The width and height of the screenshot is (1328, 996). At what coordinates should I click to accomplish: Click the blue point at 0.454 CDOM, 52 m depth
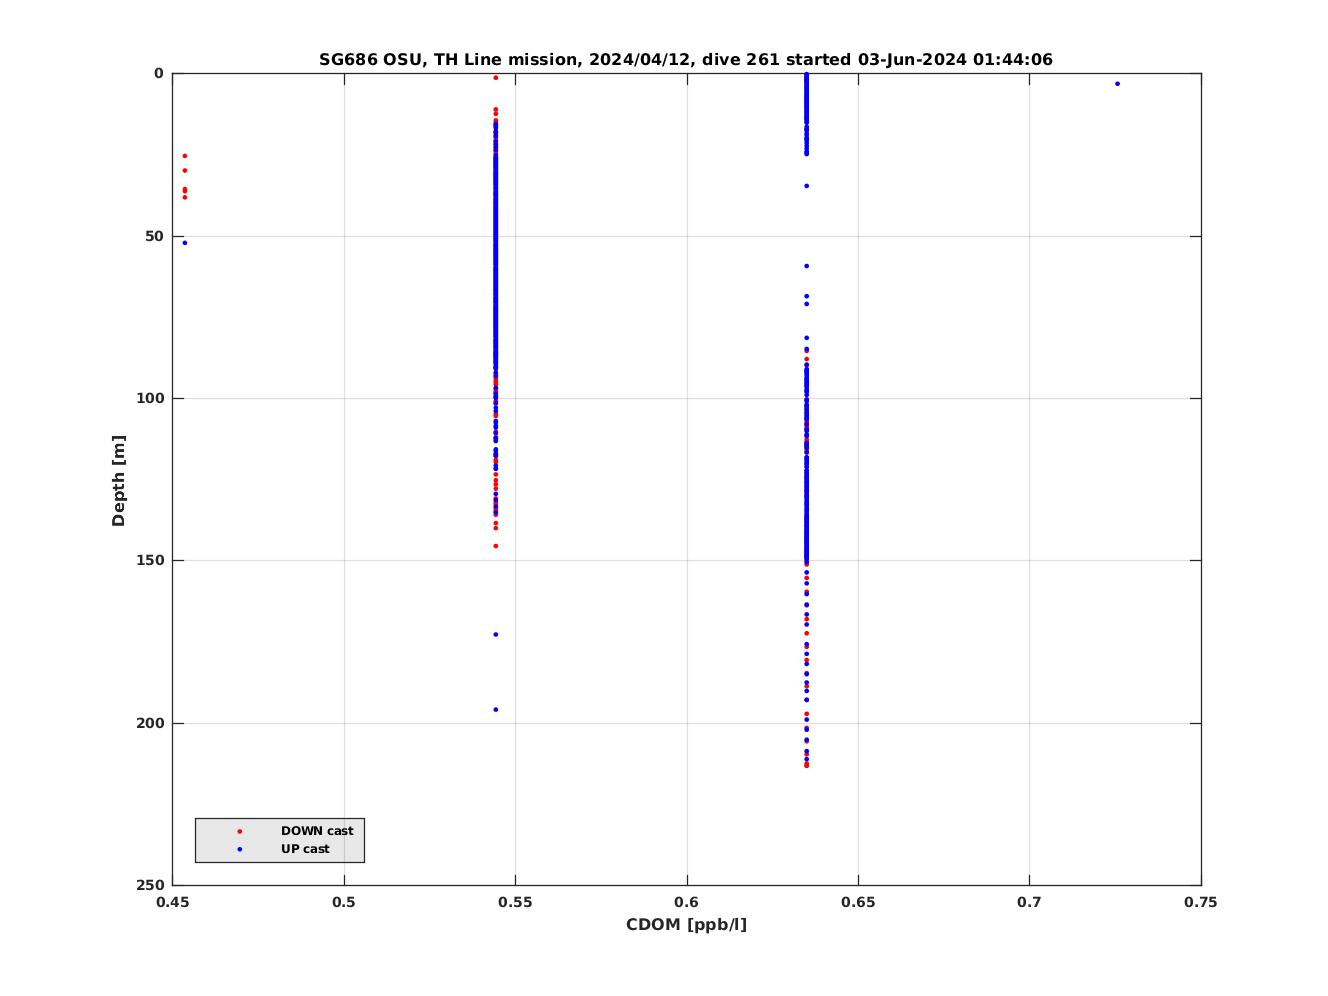pos(184,243)
